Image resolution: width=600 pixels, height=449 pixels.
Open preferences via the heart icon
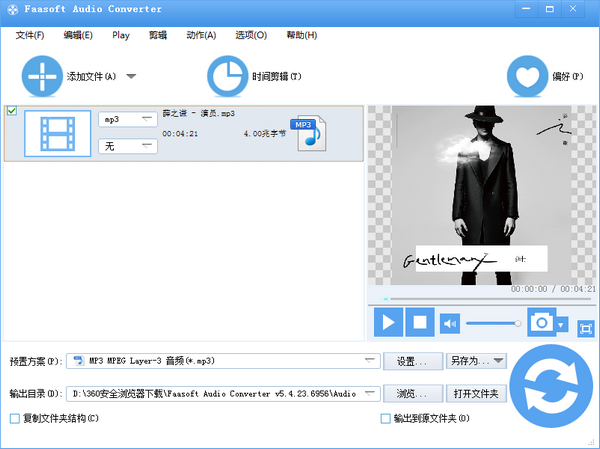pos(526,76)
